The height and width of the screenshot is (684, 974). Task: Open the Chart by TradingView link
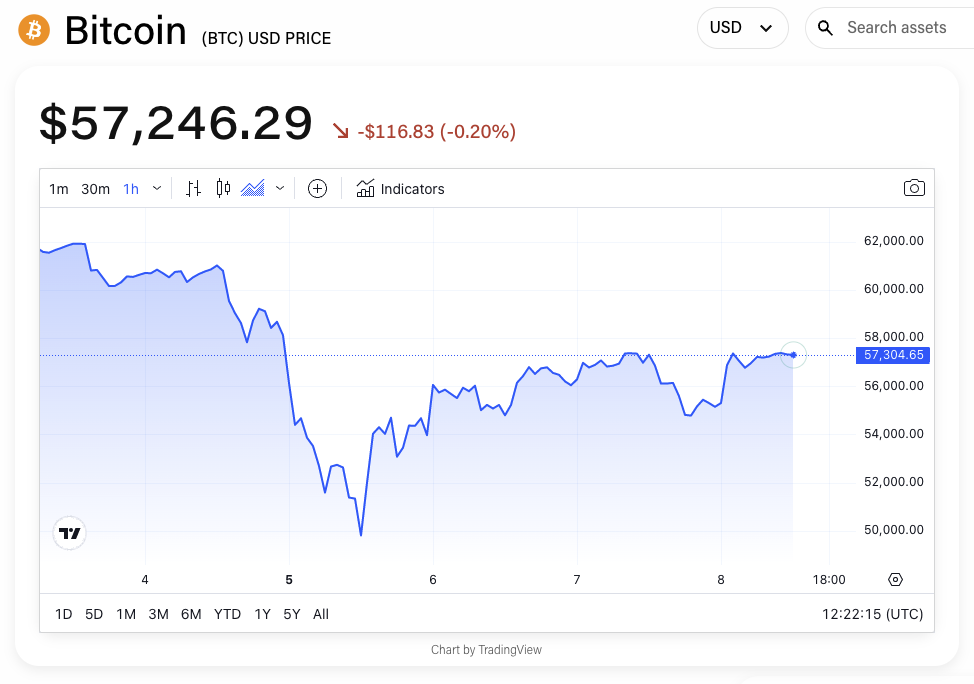[x=486, y=649]
